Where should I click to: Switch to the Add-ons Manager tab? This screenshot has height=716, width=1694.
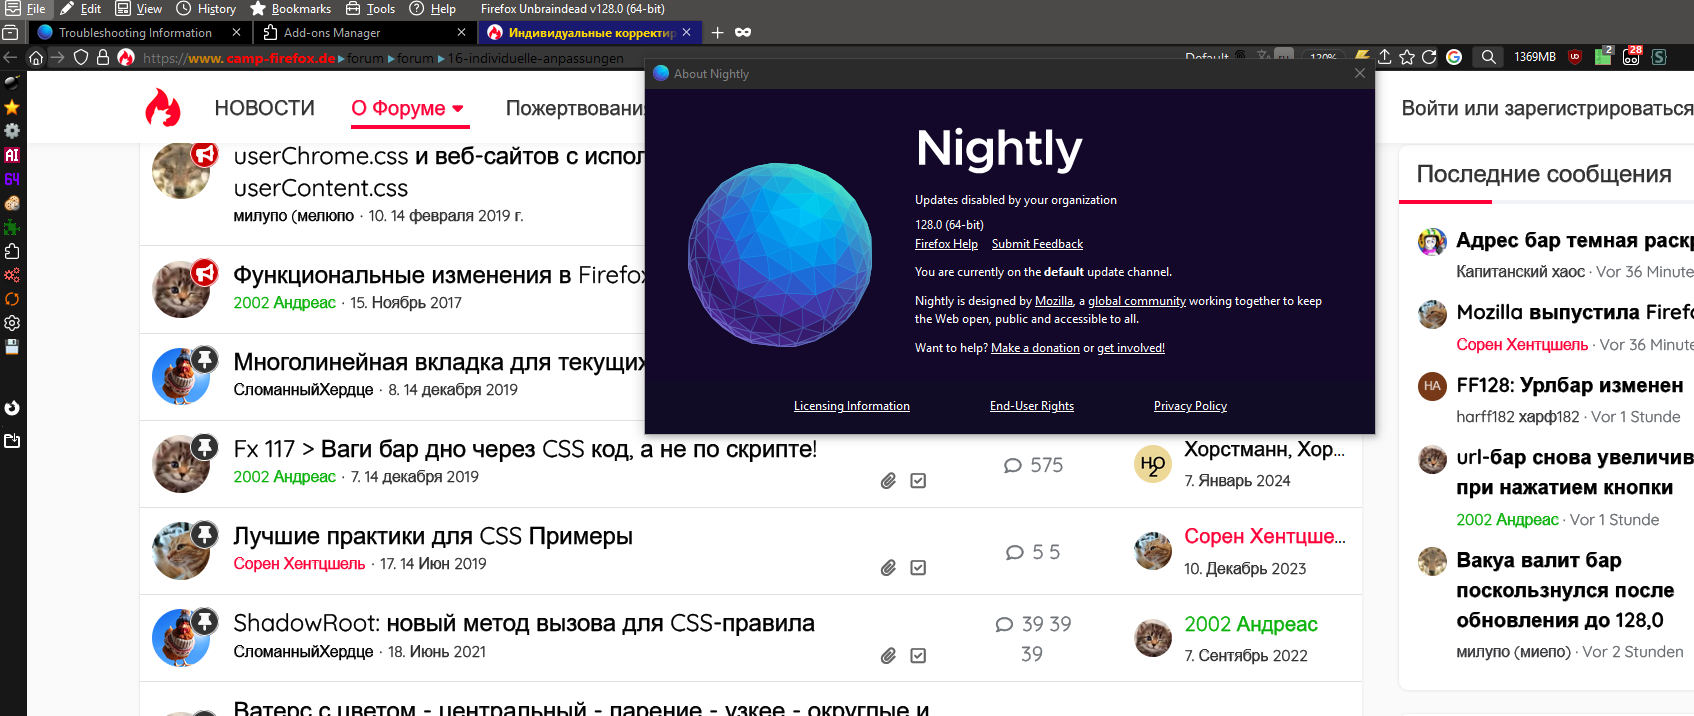[364, 33]
